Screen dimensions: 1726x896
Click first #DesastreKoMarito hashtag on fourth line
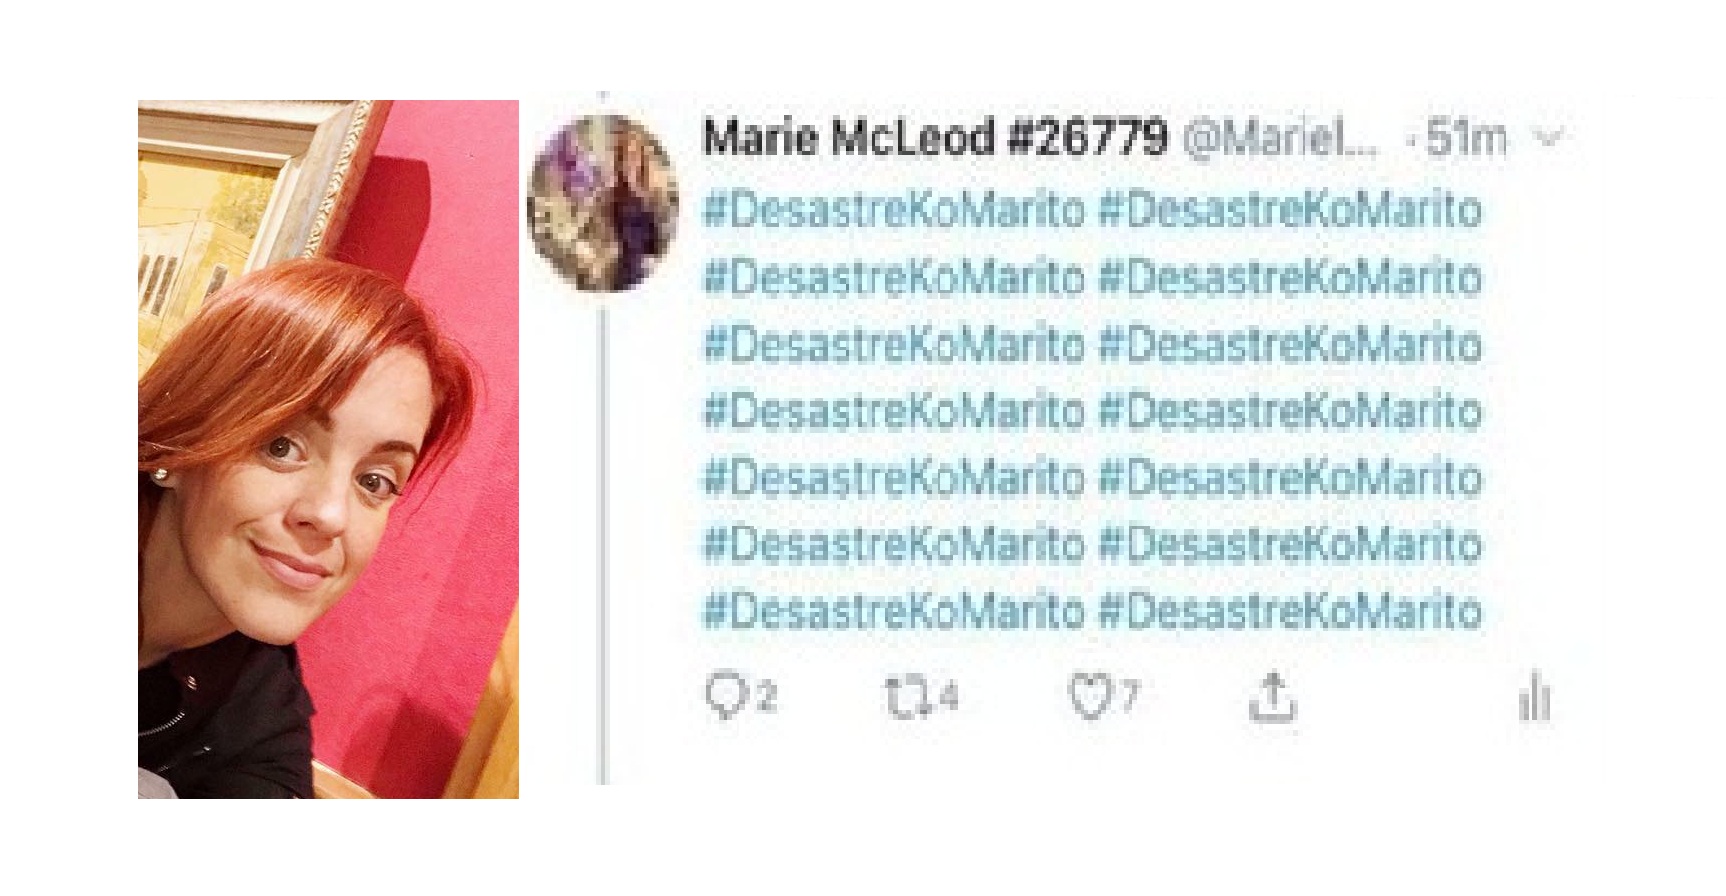894,411
